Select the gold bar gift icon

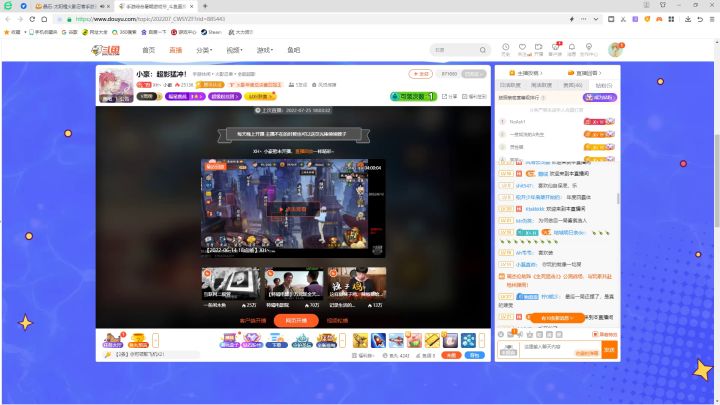click(x=432, y=340)
